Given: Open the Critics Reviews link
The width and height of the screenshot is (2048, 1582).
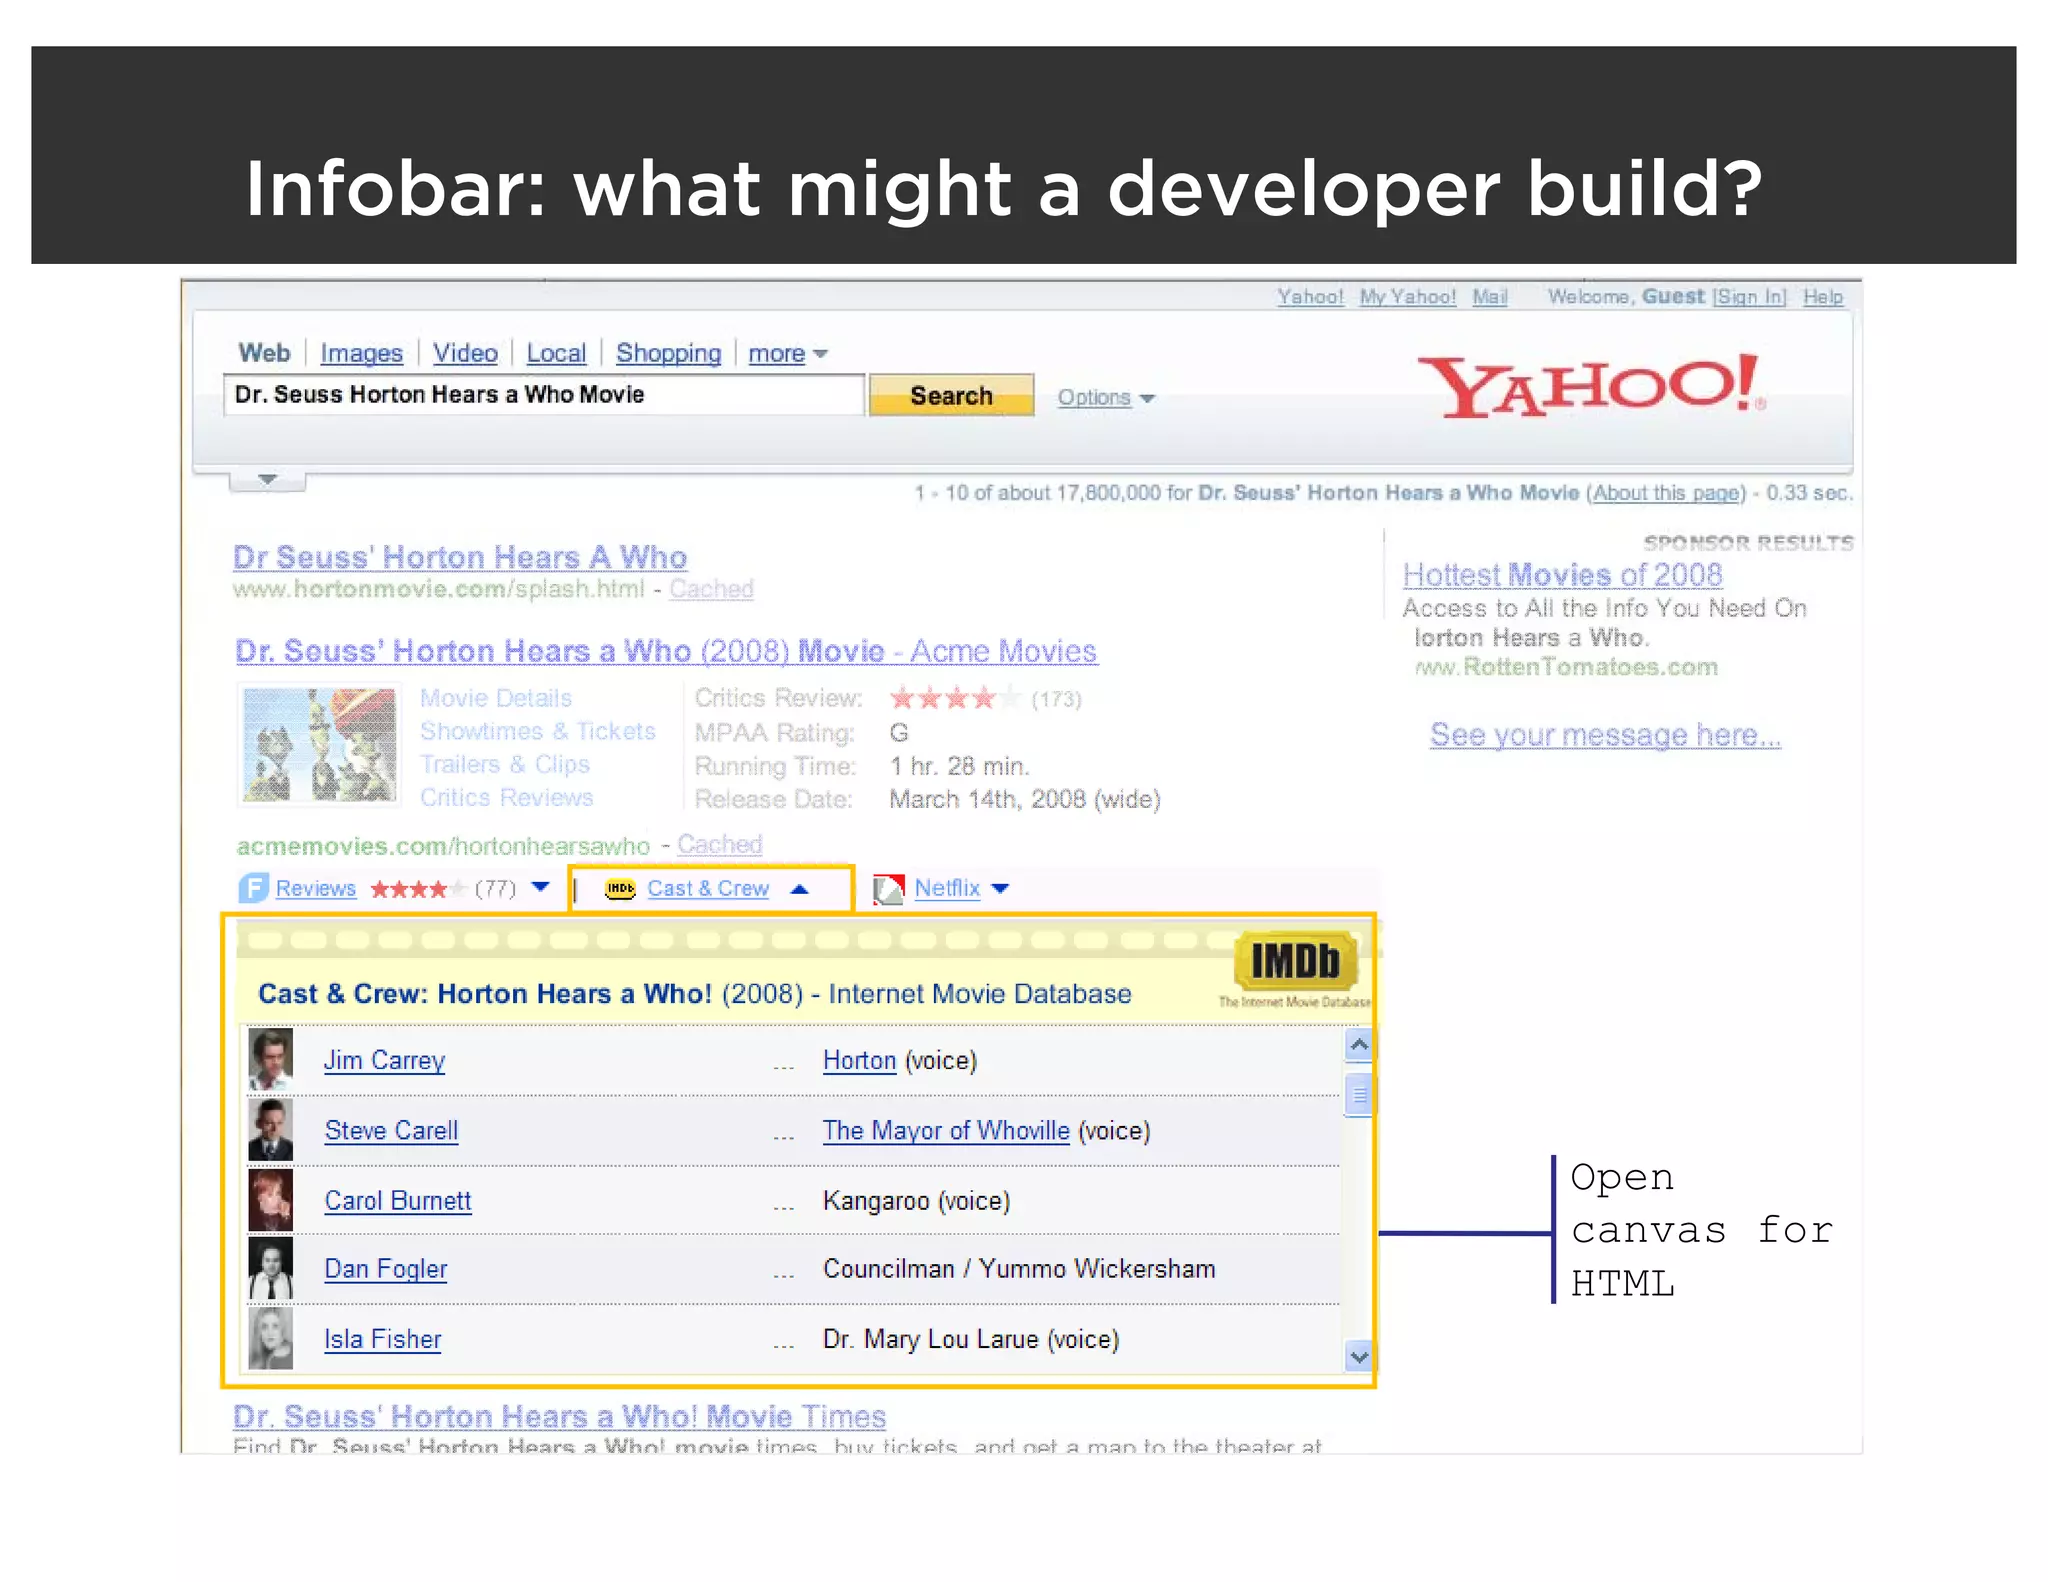Looking at the screenshot, I should click(x=506, y=797).
